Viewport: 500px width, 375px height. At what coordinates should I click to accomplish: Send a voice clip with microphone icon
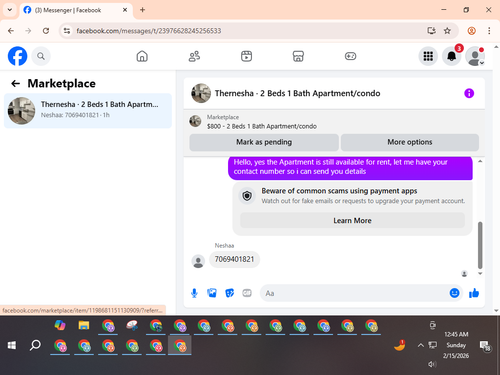pos(194,293)
